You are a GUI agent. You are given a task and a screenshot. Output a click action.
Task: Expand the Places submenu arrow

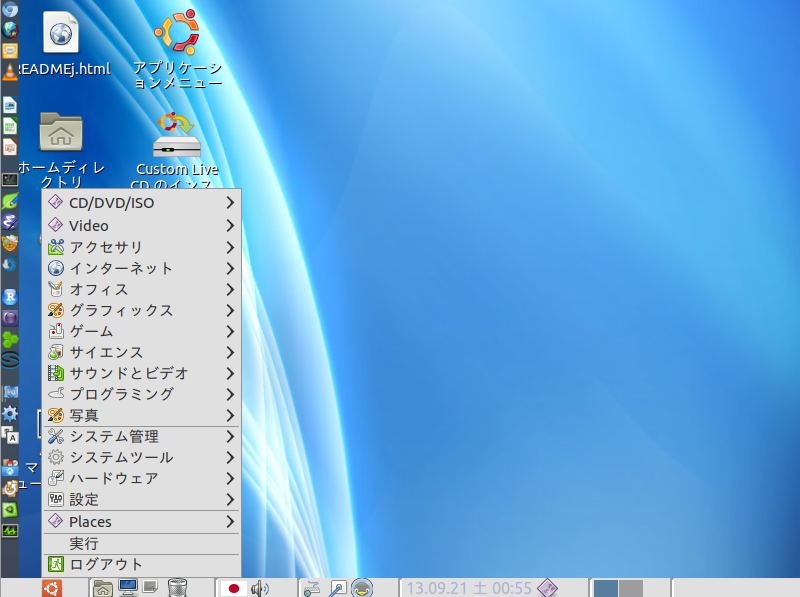click(230, 521)
